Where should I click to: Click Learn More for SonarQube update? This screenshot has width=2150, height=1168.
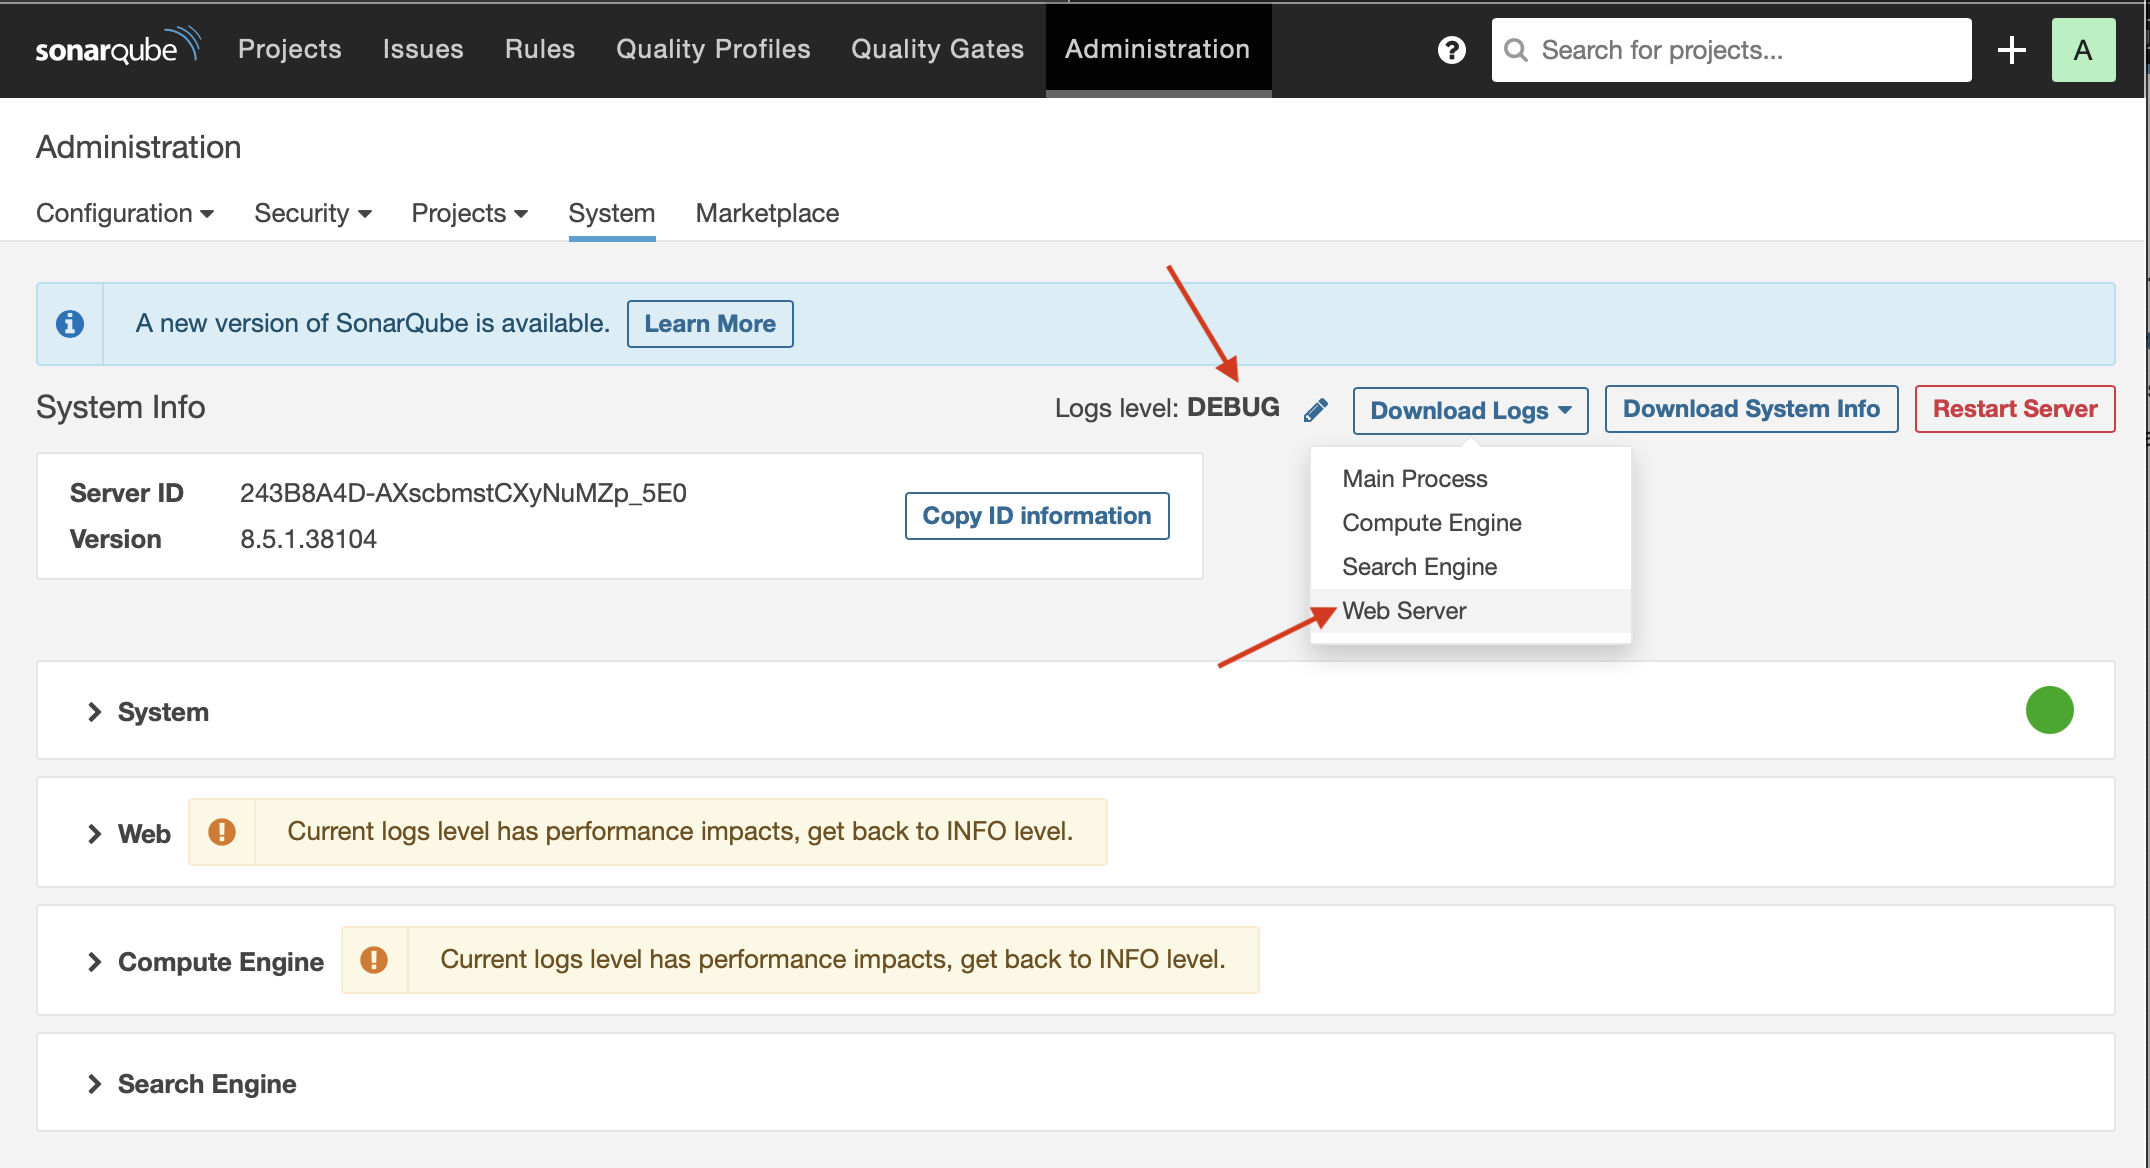click(710, 324)
